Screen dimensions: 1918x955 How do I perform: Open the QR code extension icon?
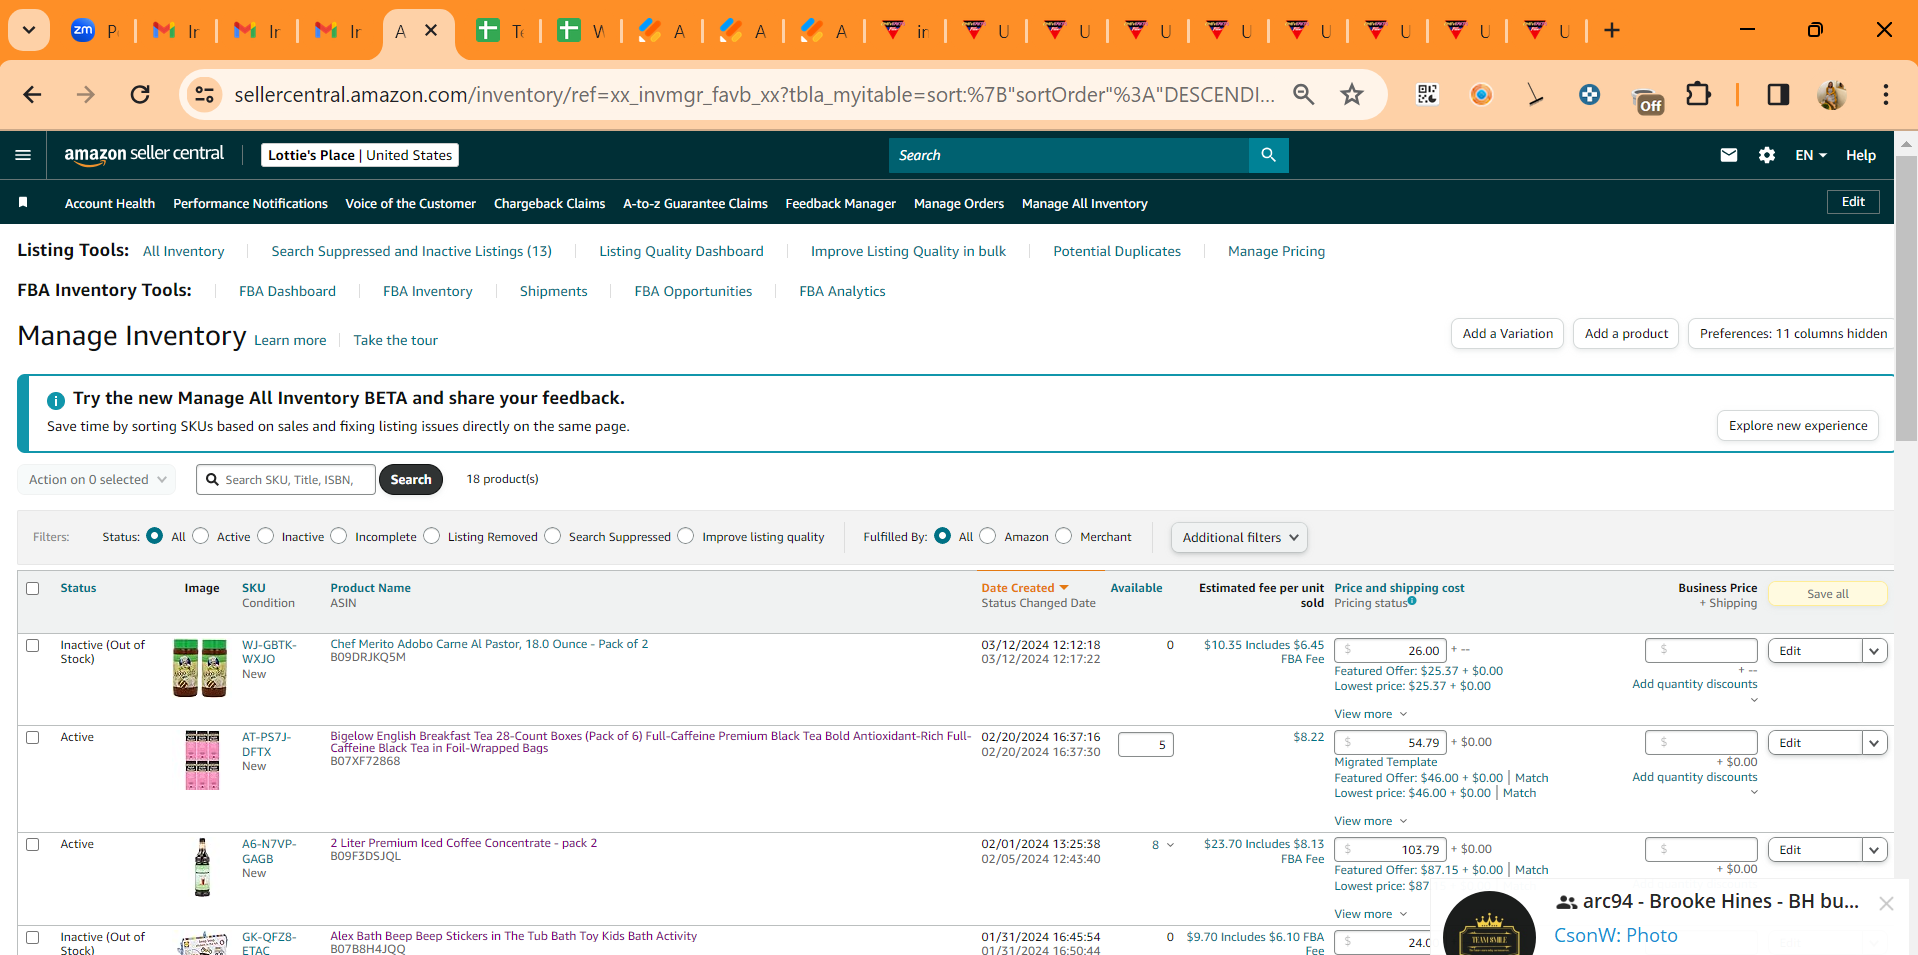[1427, 94]
